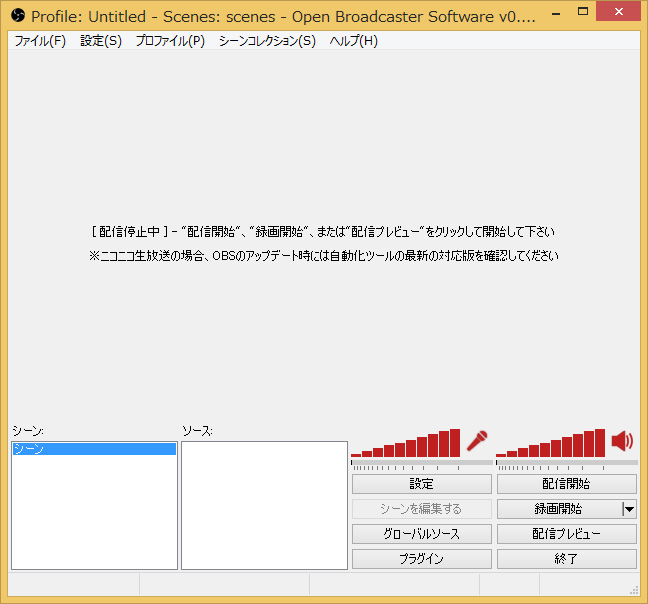Start recording with the 録画開始 button
648x604 pixels.
coord(559,509)
